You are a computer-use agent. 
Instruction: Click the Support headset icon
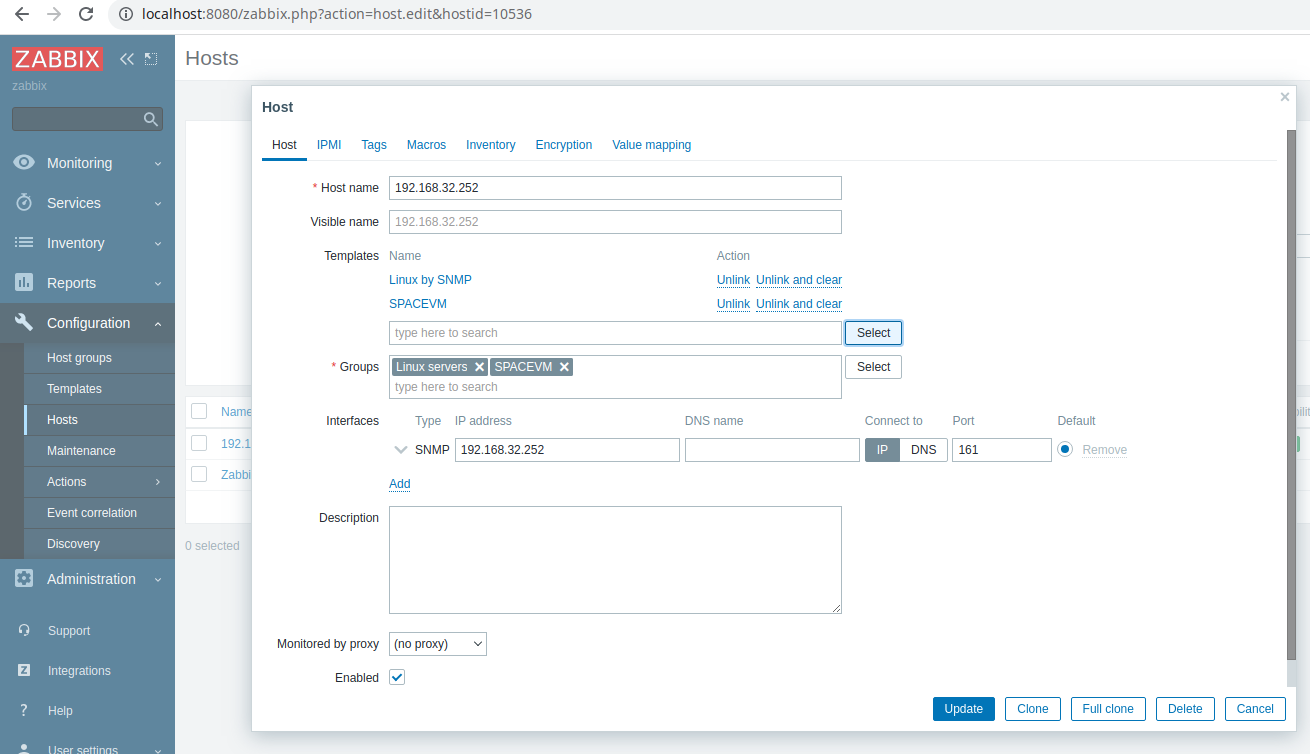24,631
